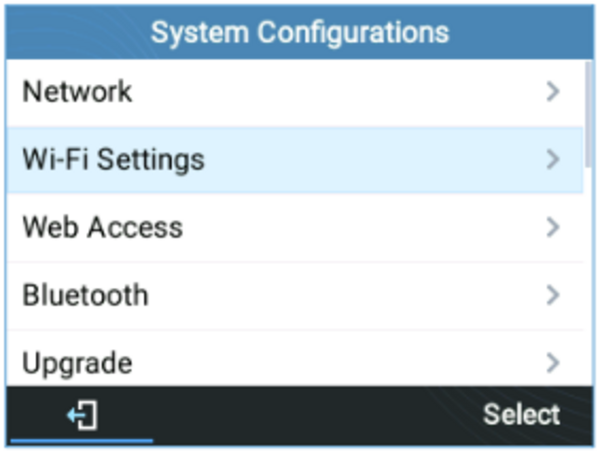The image size is (600, 452).
Task: Choose the Bluetooth menu entry
Action: click(x=295, y=295)
